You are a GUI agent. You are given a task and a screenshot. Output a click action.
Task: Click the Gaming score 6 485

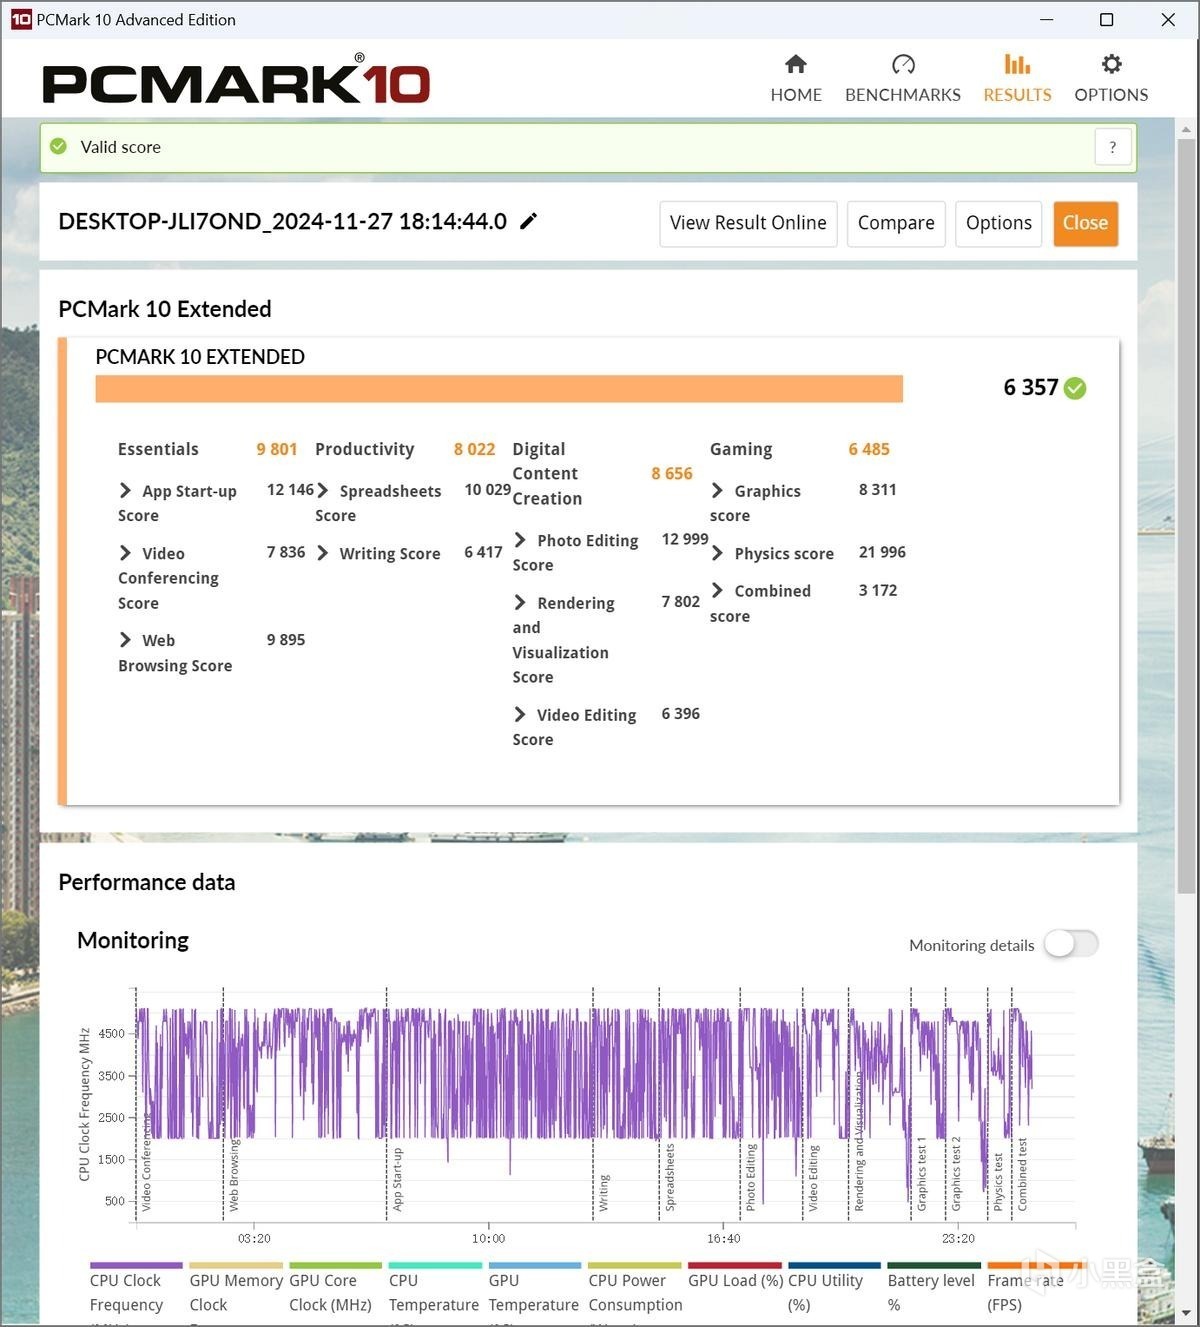pos(869,449)
